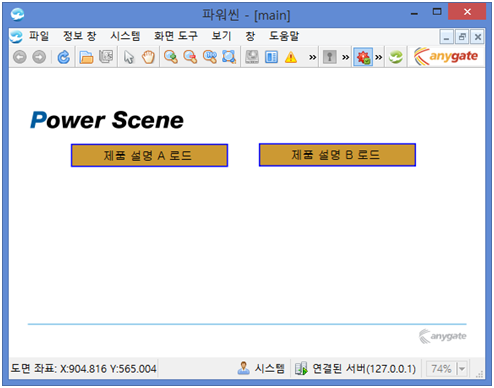Select the hand pan tool
The image size is (494, 388).
tap(148, 57)
